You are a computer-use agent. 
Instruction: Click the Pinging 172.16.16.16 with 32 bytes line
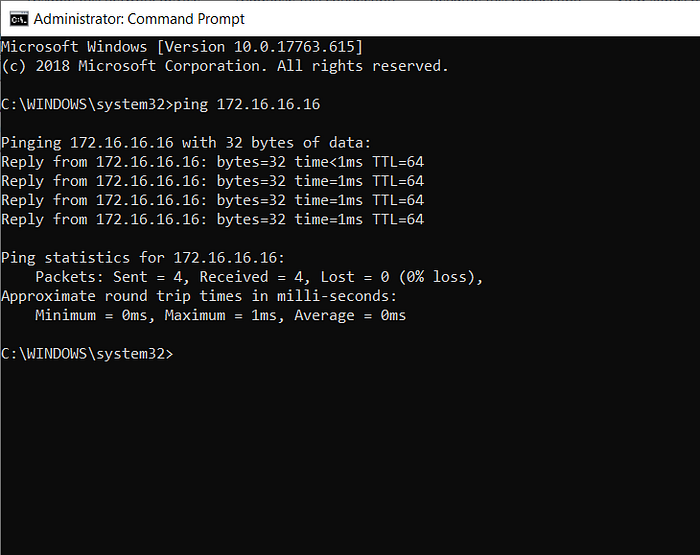(186, 143)
